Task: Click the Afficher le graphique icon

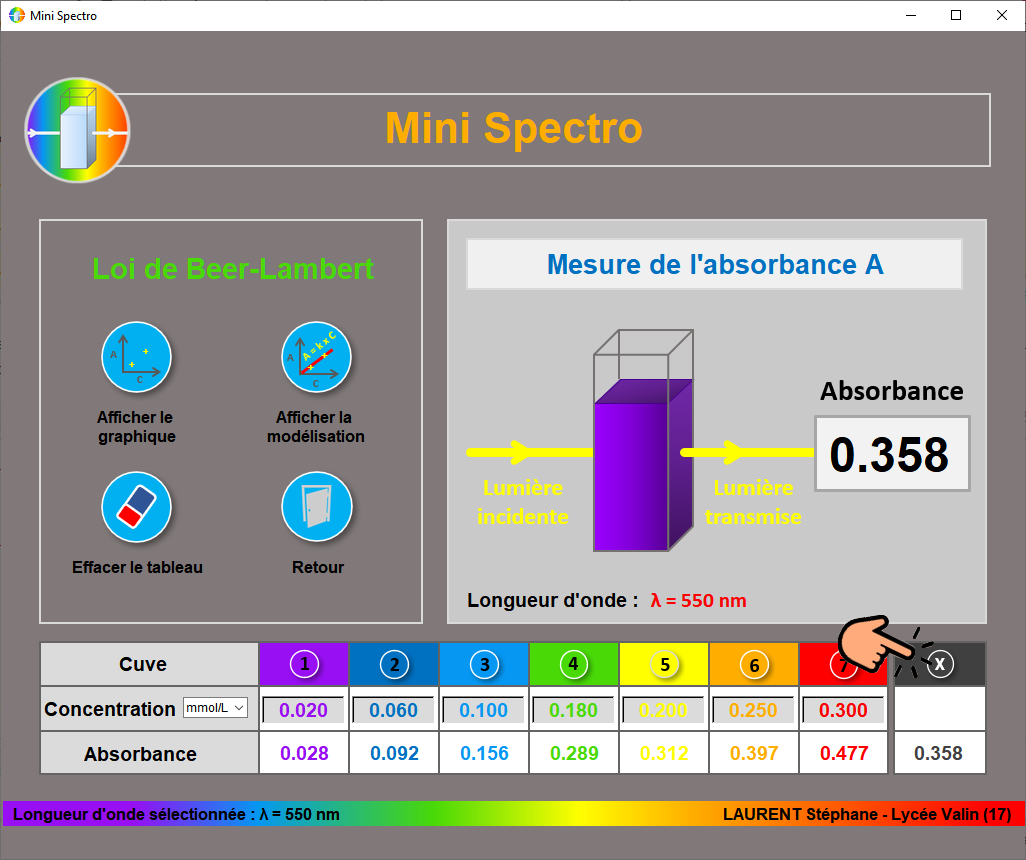Action: 137,357
